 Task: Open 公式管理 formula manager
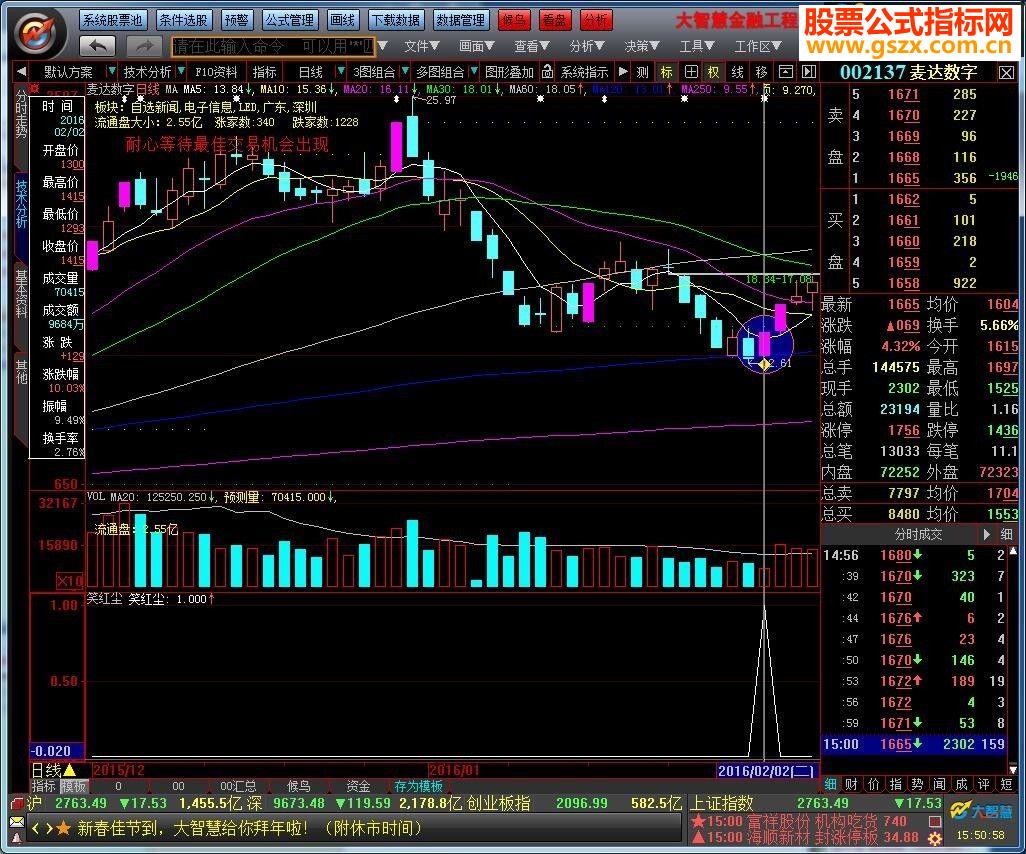(290, 20)
